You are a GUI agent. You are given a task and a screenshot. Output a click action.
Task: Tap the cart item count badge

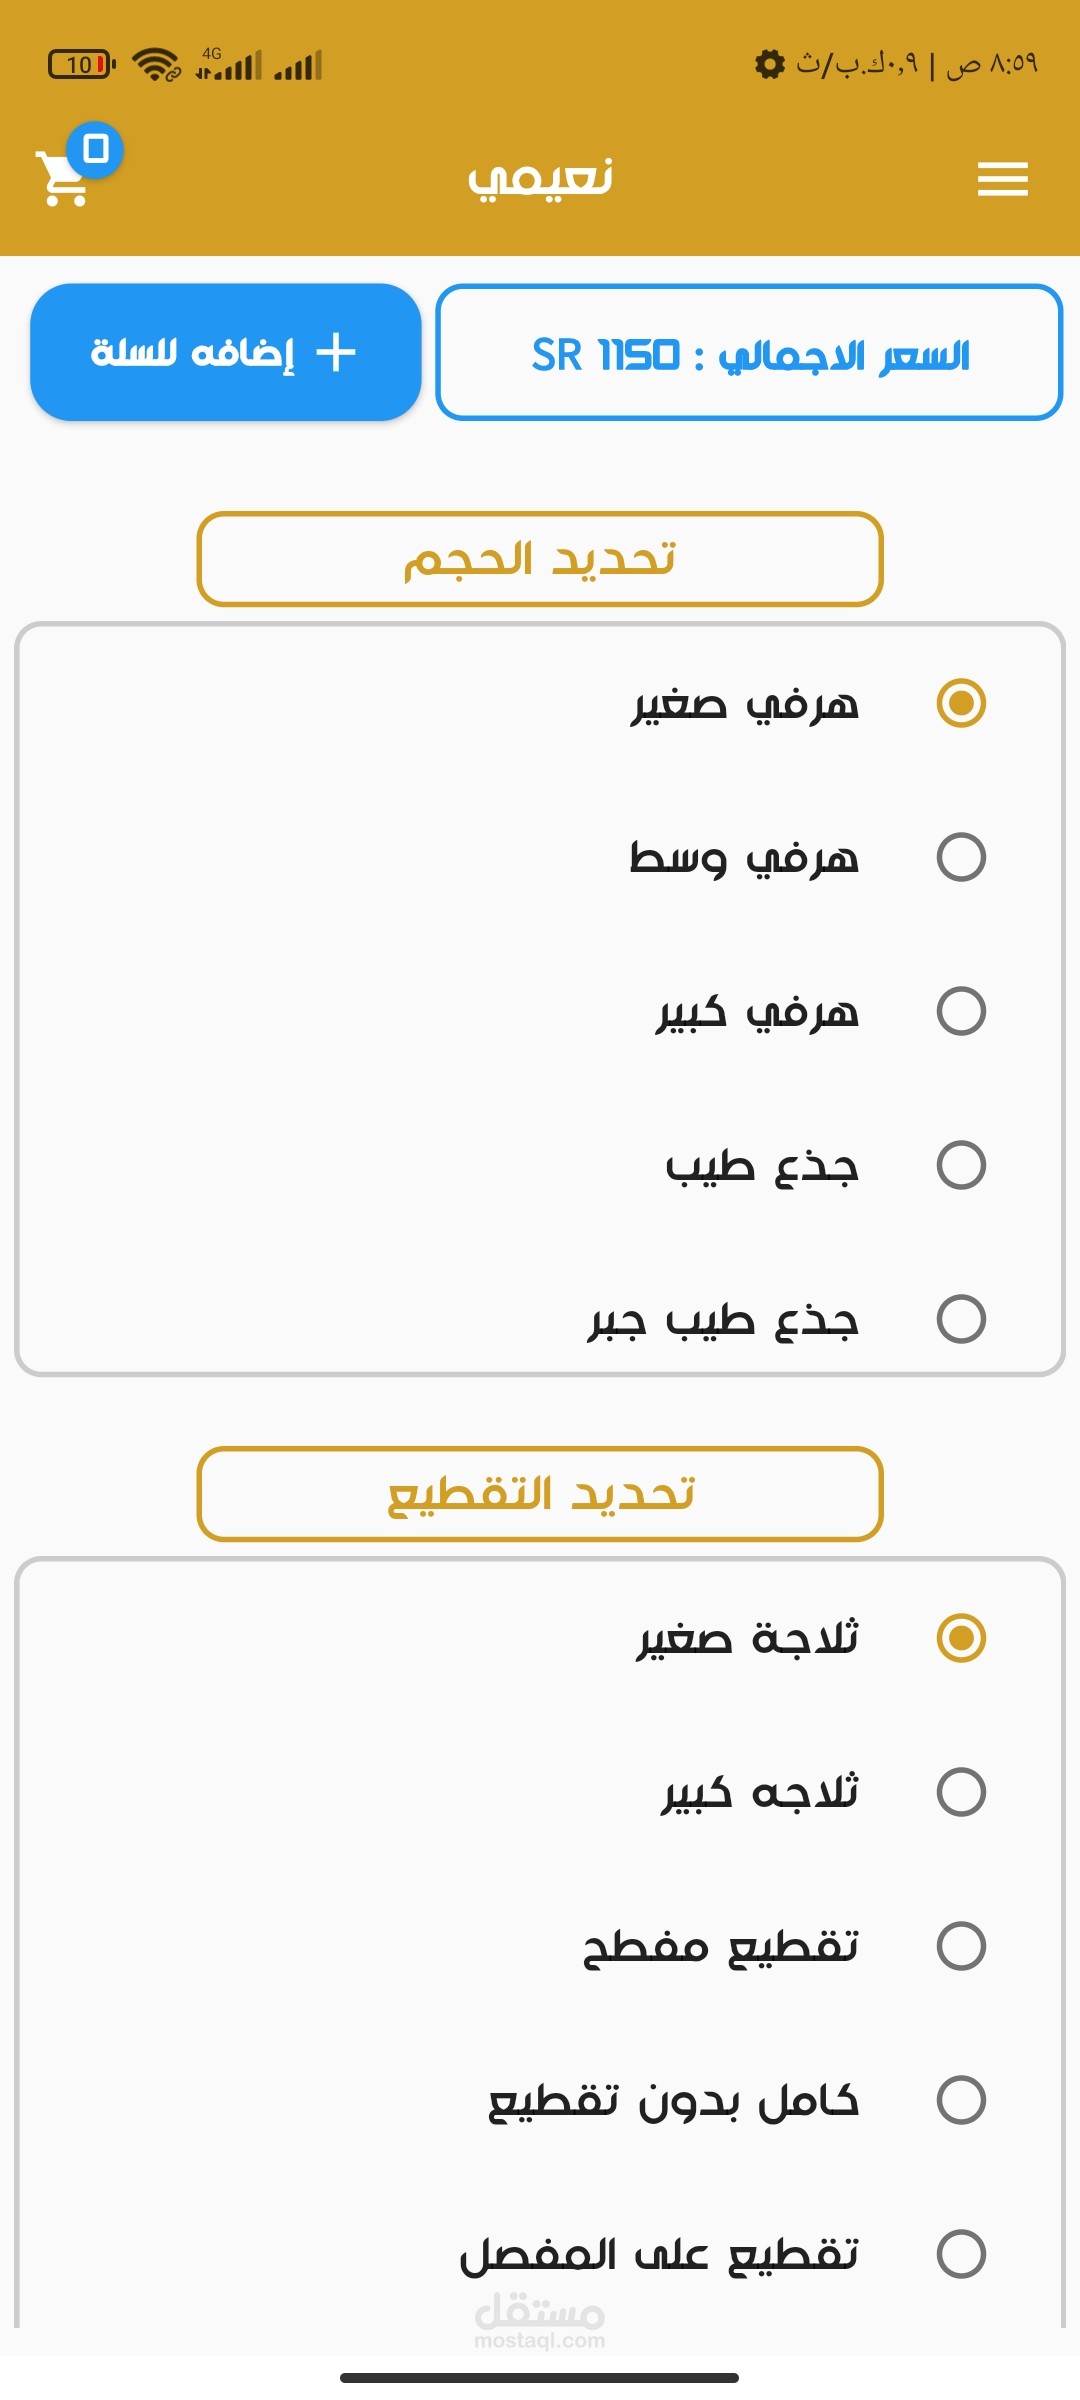[x=95, y=150]
